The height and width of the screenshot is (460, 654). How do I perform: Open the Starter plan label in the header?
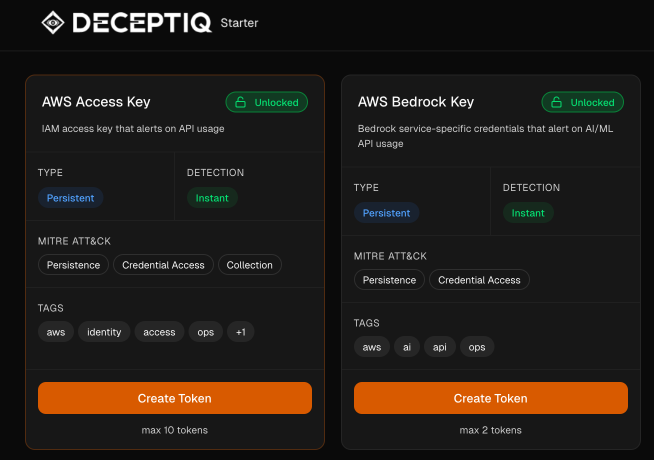[238, 22]
